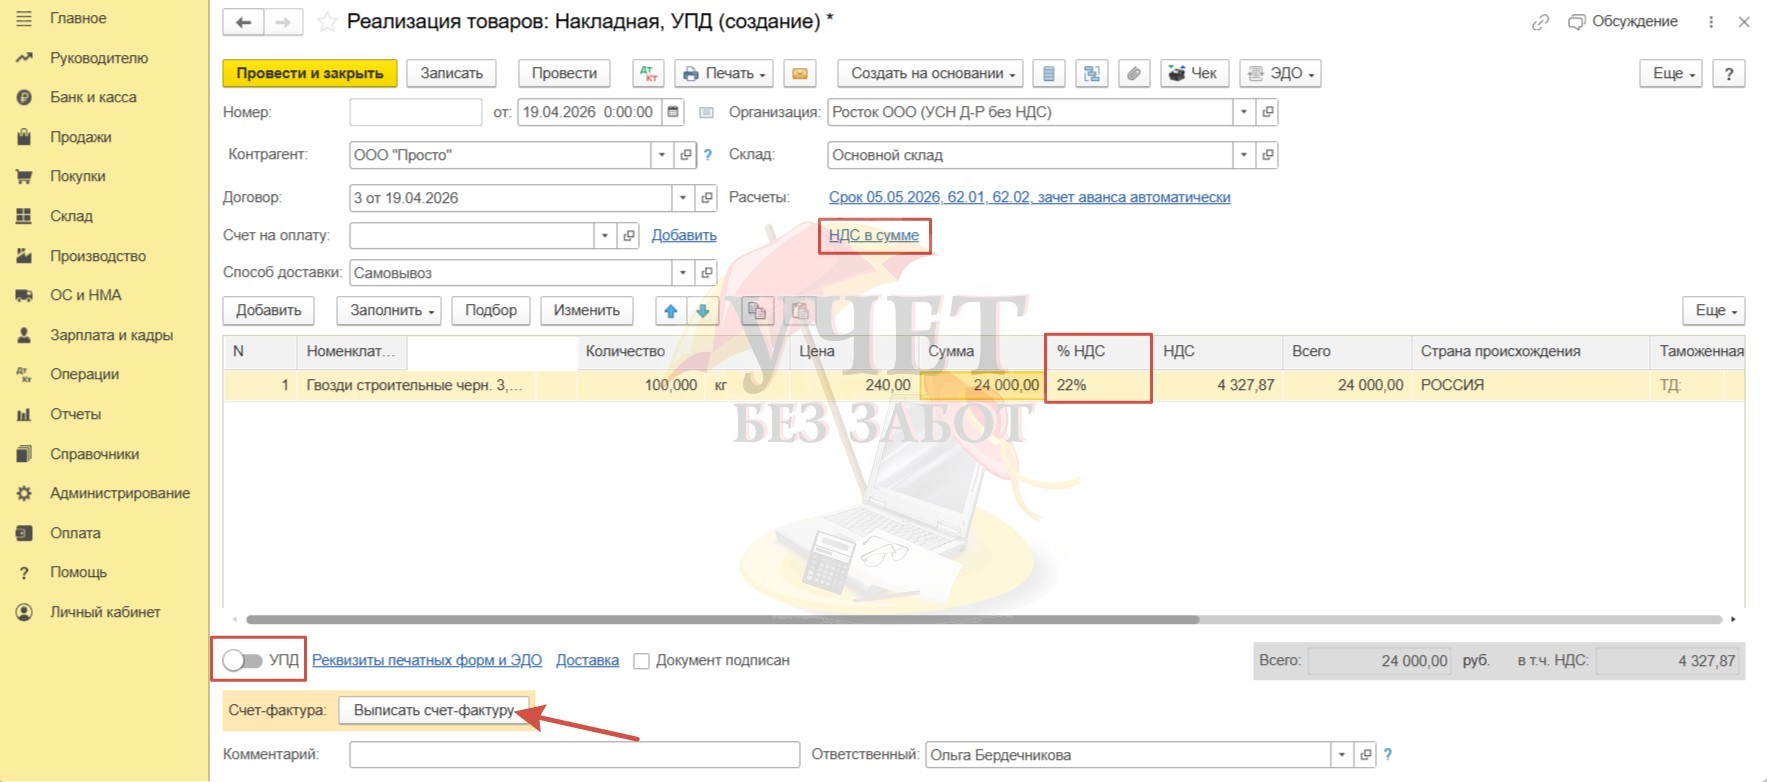Click the paperclip attachments icon
The width and height of the screenshot is (1767, 782).
(1133, 74)
